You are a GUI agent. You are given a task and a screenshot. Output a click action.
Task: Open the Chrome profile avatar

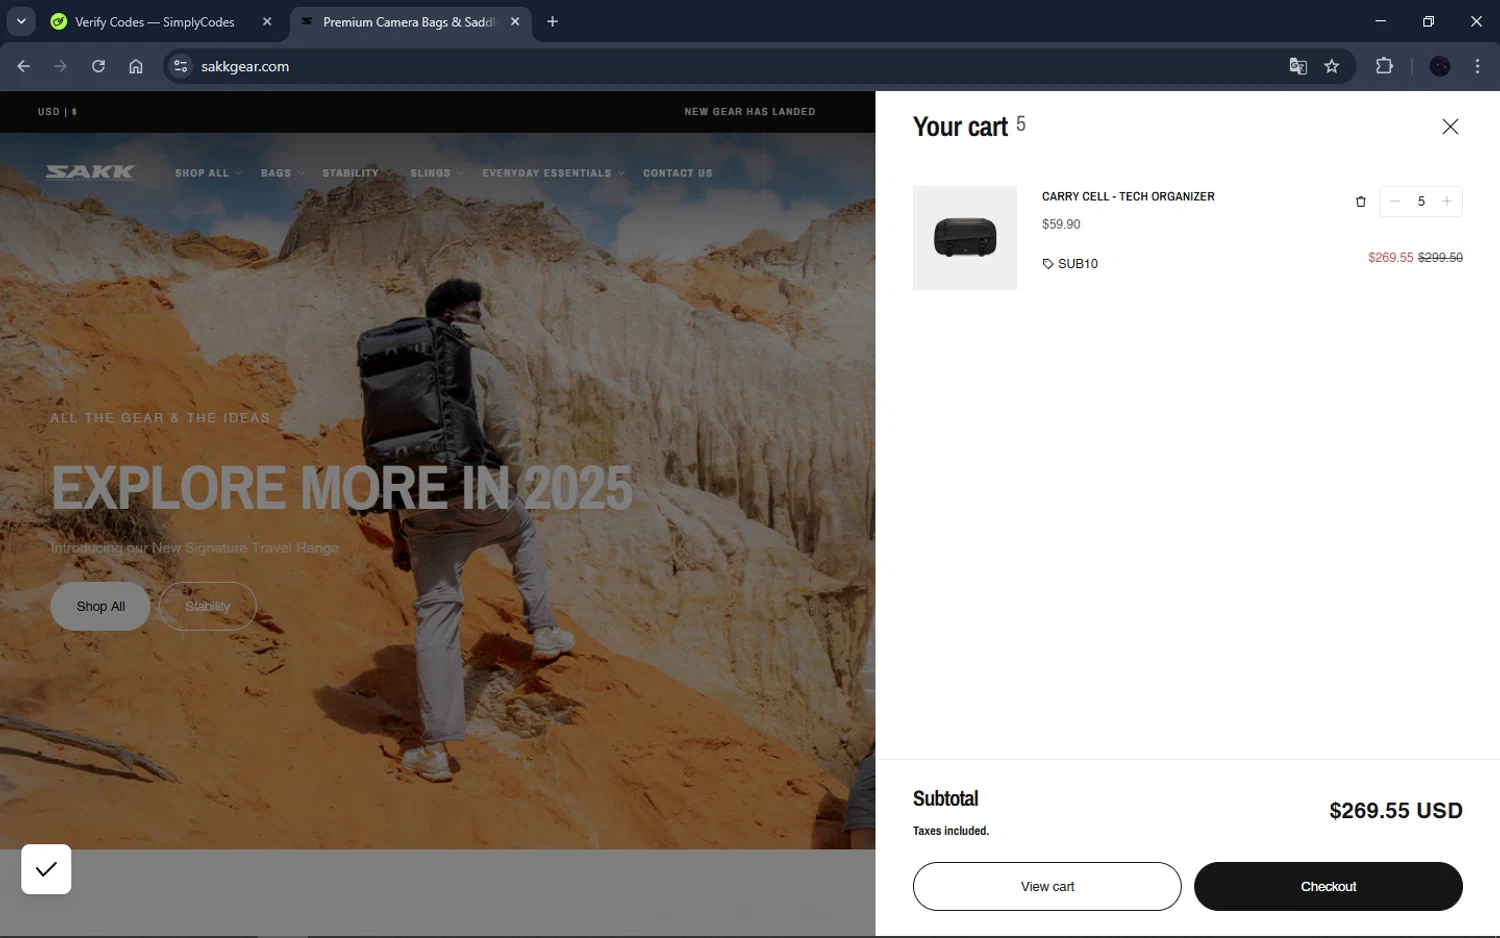tap(1440, 66)
